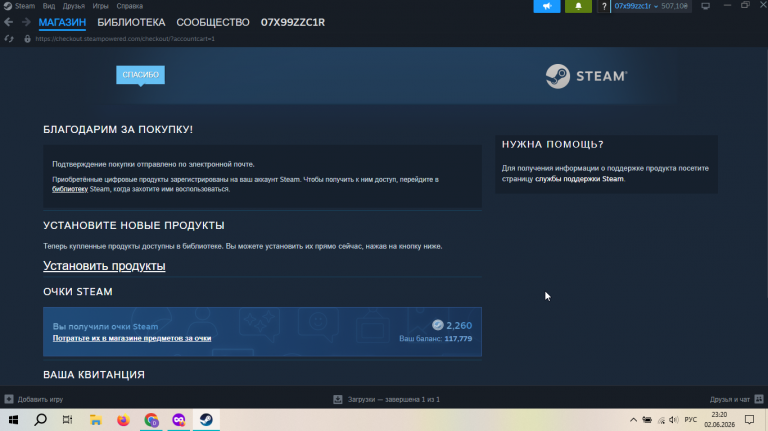Click the Steam points coin icon
This screenshot has height=431, width=768.
point(437,325)
